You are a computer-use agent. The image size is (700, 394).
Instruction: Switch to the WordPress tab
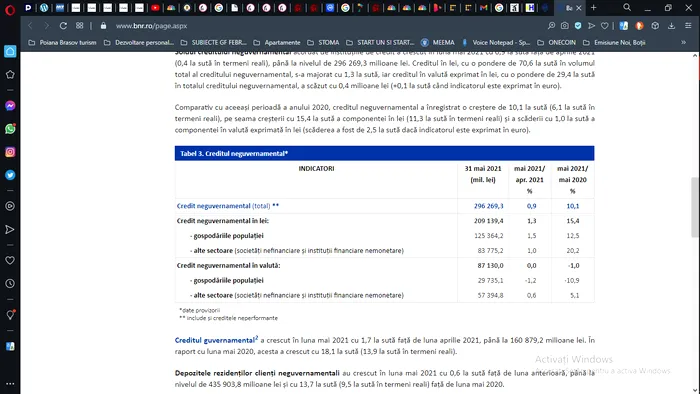[44, 8]
